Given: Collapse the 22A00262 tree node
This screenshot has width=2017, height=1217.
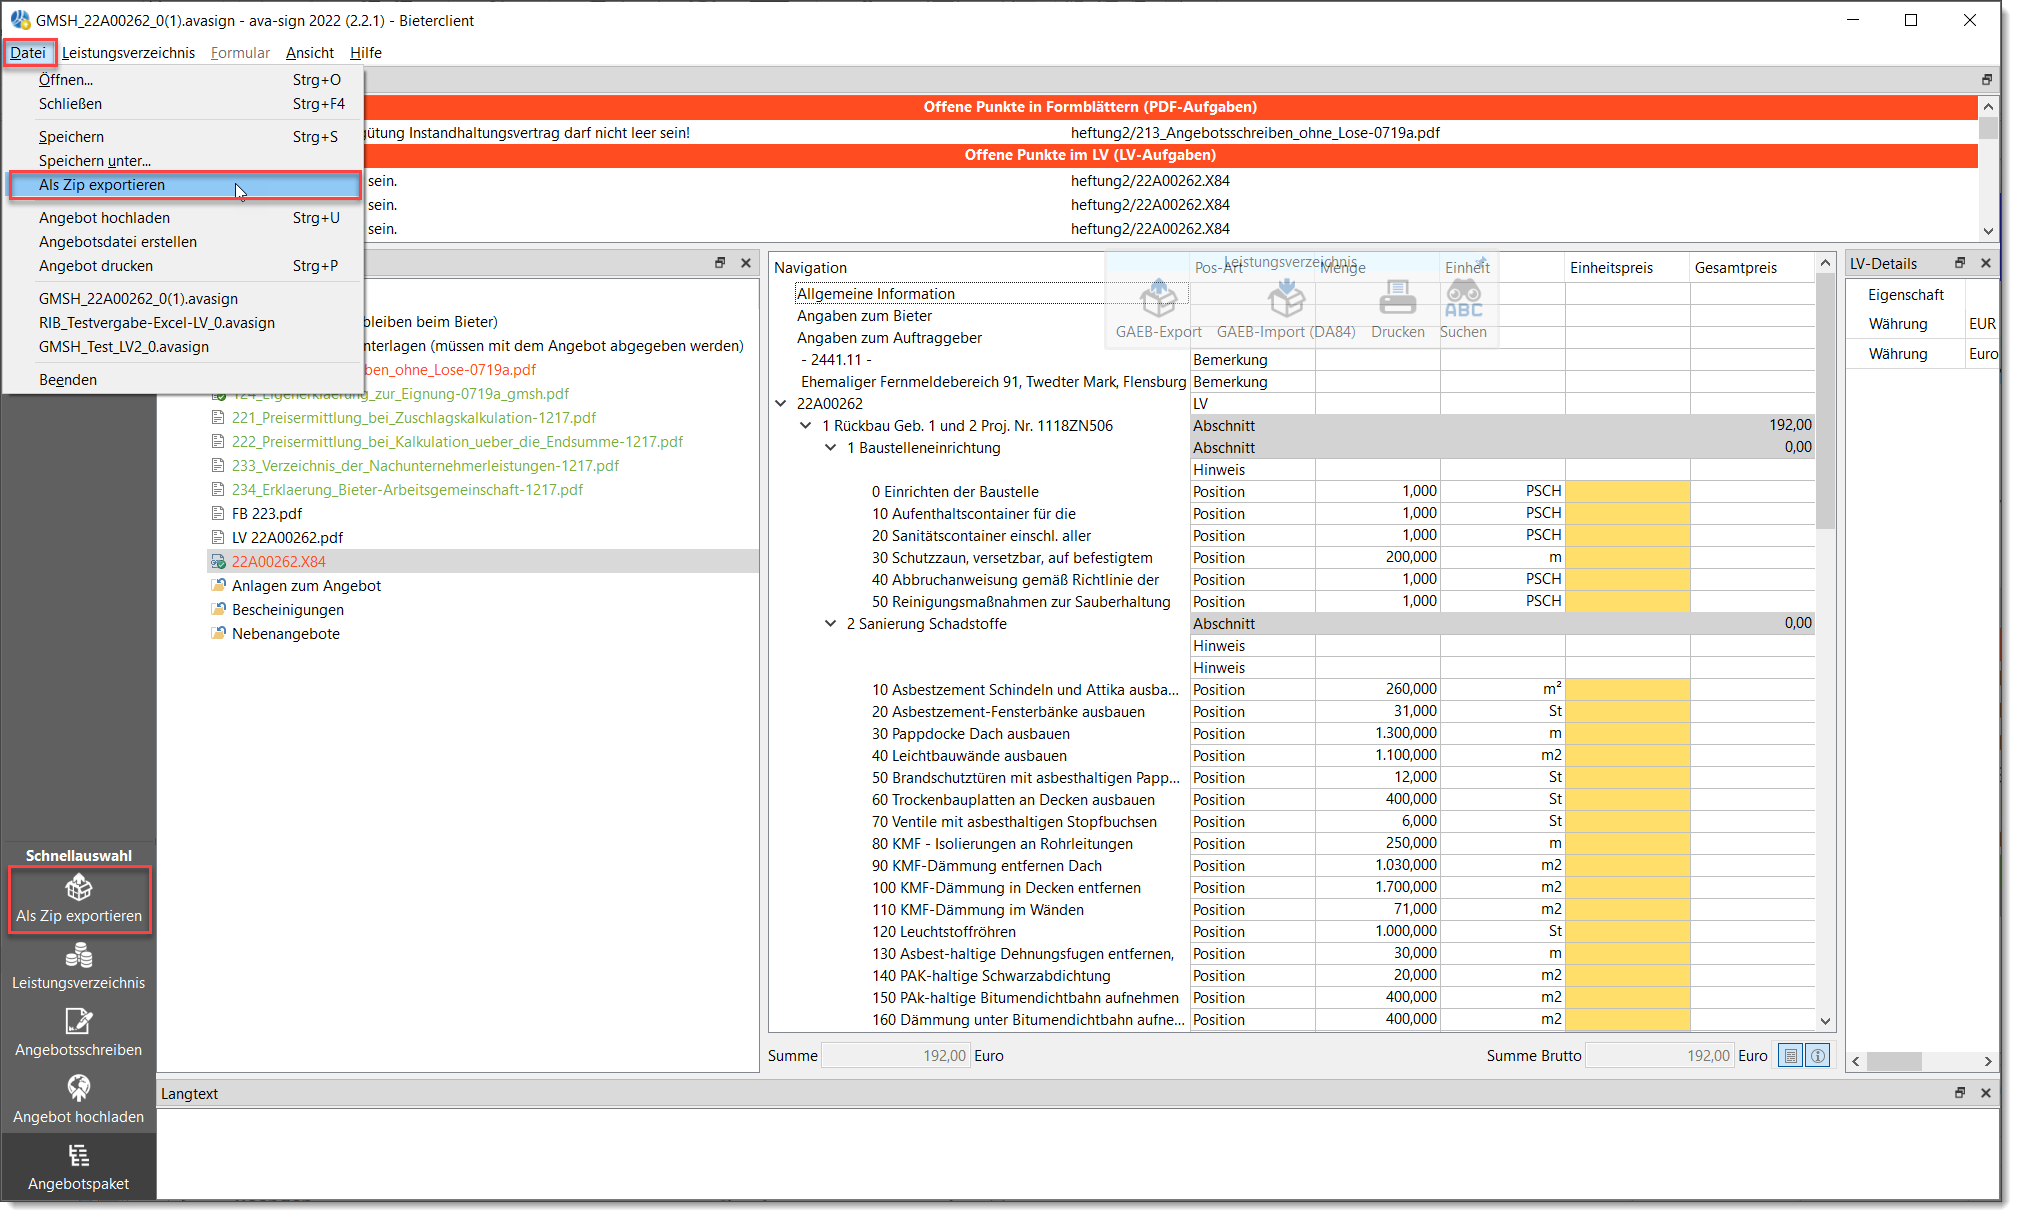Looking at the screenshot, I should (x=781, y=404).
